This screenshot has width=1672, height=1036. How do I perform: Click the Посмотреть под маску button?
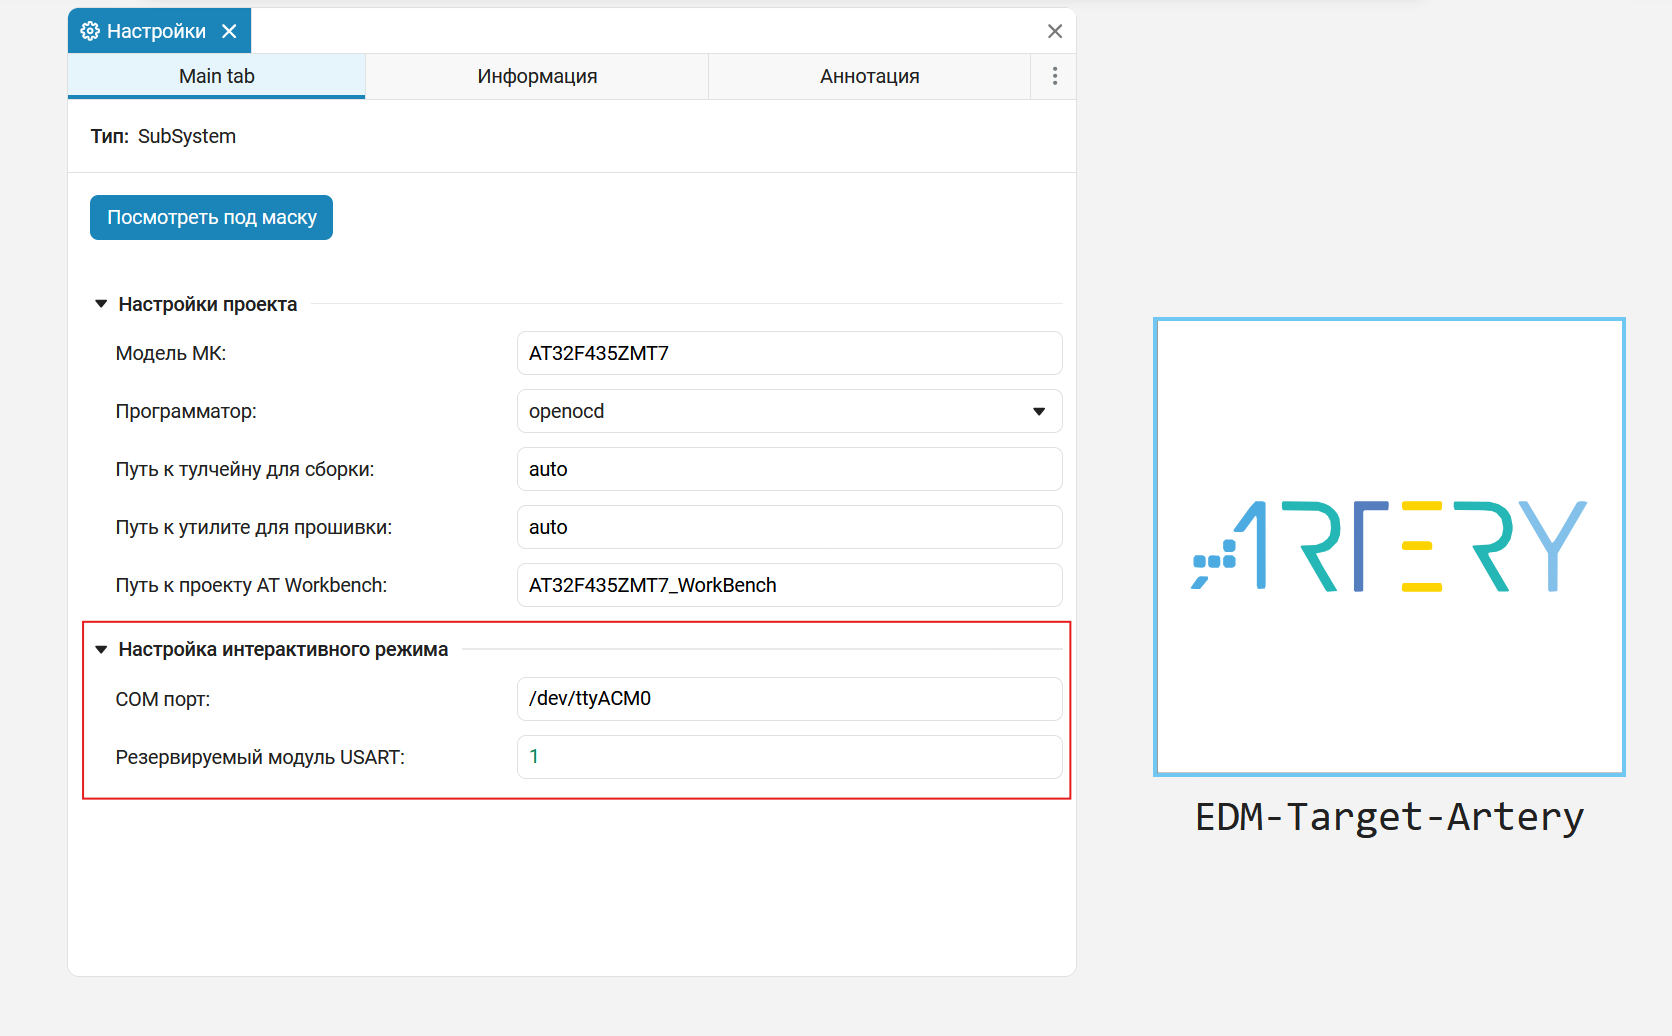click(x=211, y=217)
